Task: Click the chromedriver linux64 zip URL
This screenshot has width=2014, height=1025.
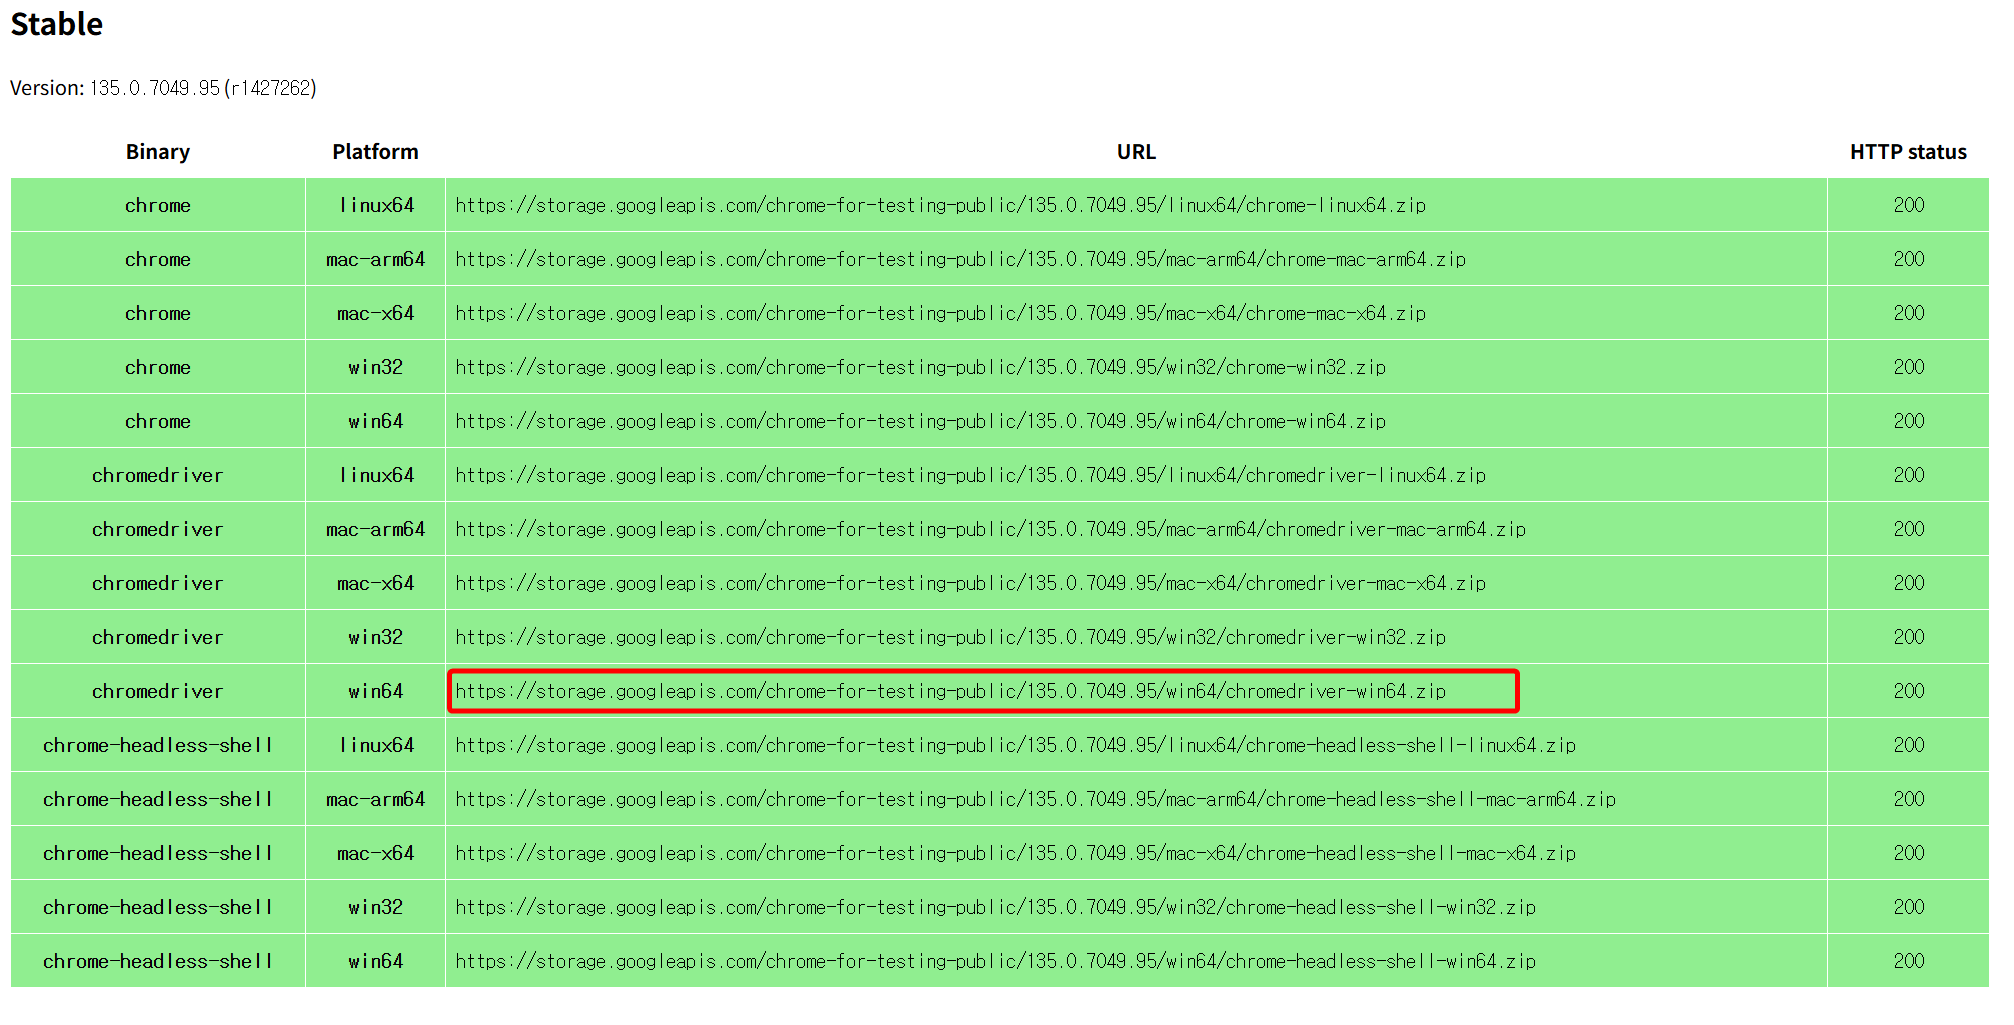Action: coord(970,475)
